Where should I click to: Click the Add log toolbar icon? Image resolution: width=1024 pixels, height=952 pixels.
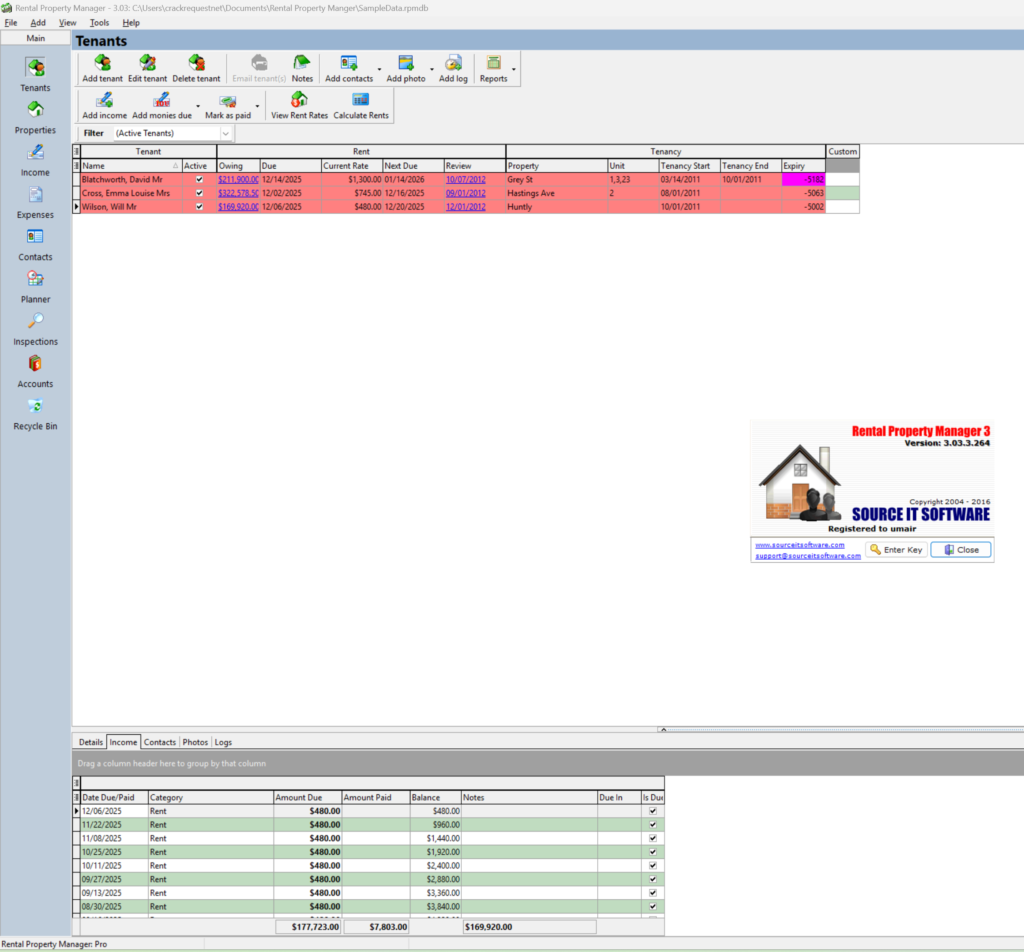tap(453, 69)
